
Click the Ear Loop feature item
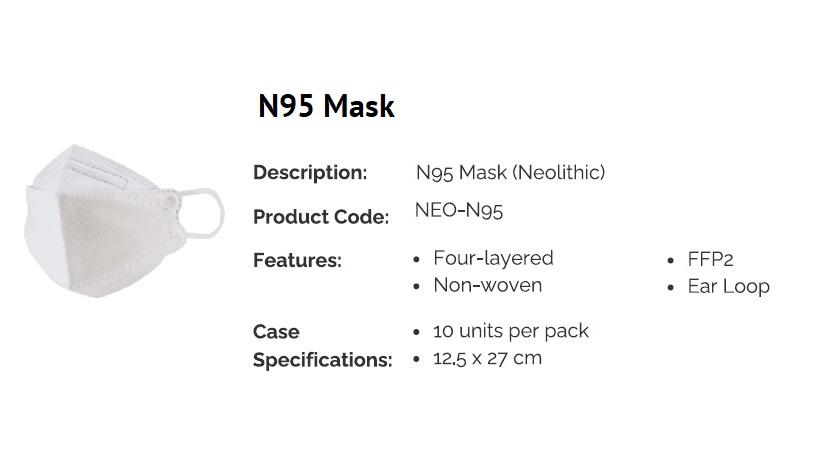(729, 287)
